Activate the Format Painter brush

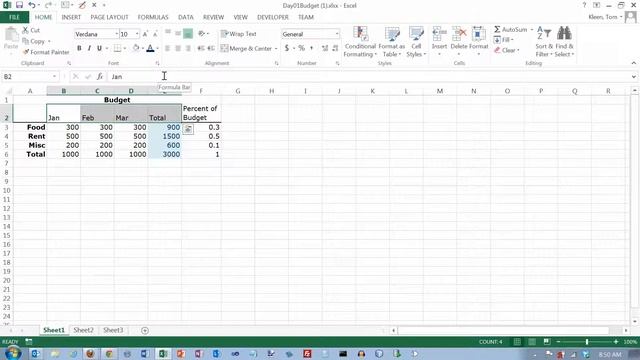[x=46, y=52]
